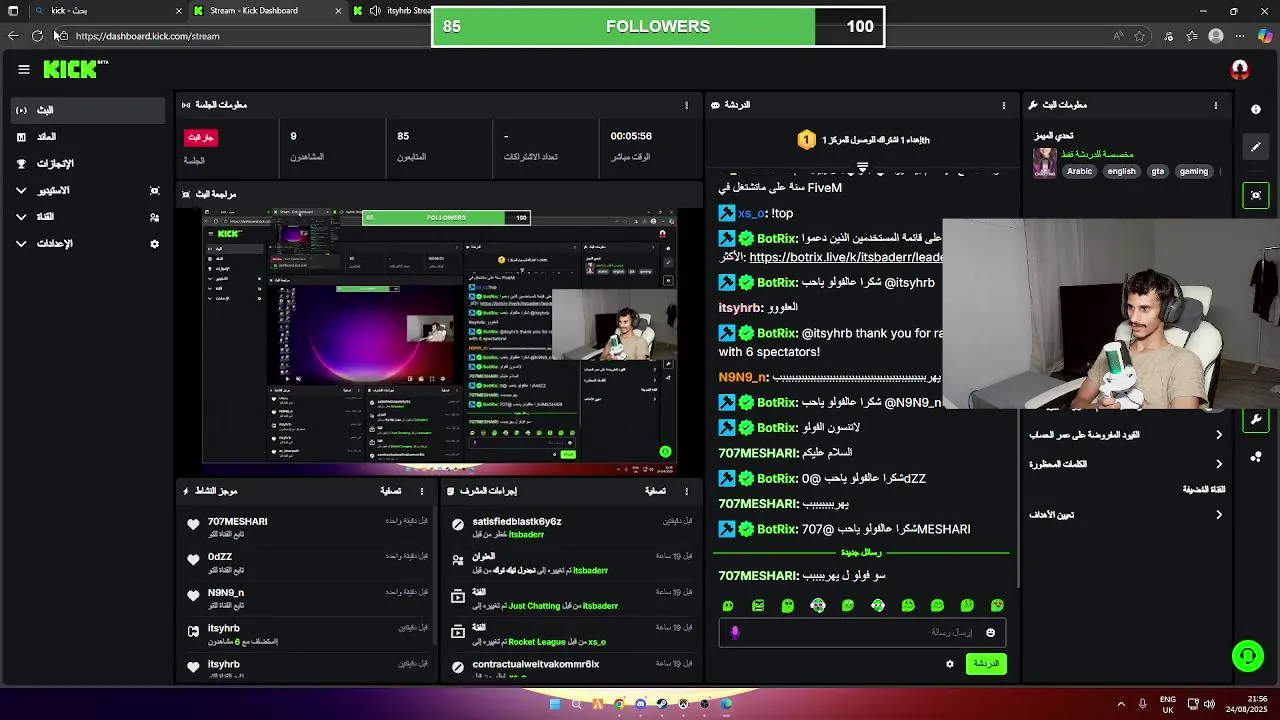Image resolution: width=1280 pixels, height=720 pixels.
Task: Open the activity feed three-dot menu
Action: (x=422, y=491)
